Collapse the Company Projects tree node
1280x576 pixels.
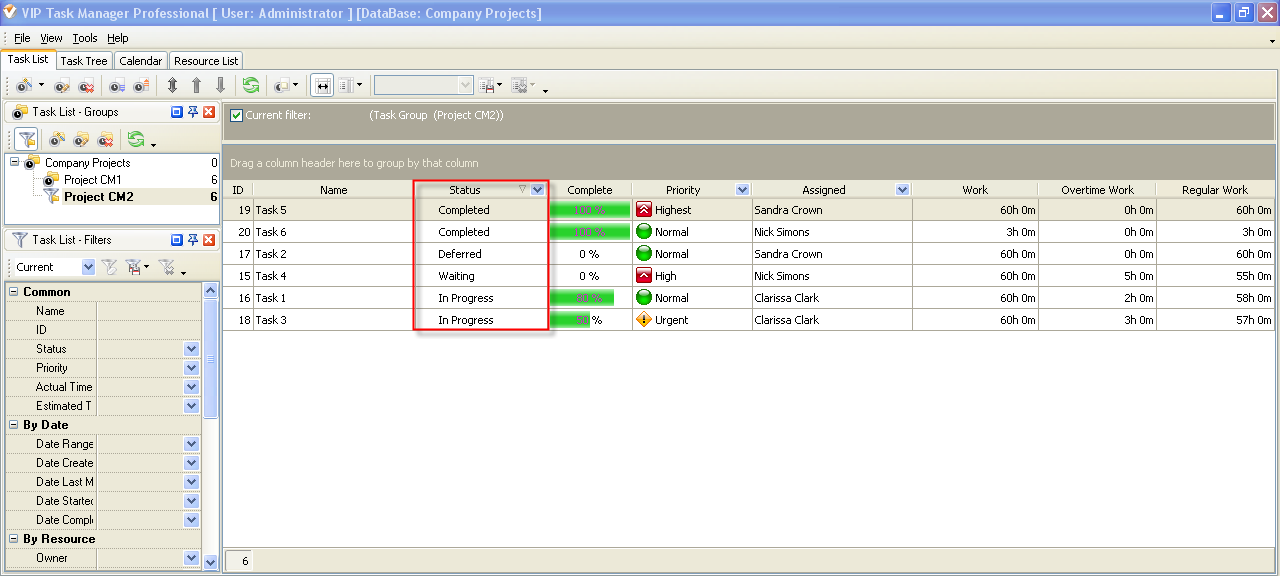coord(14,163)
